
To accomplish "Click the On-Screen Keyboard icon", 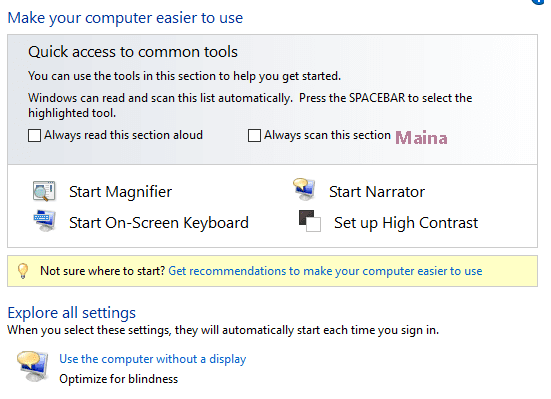I will click(x=45, y=220).
